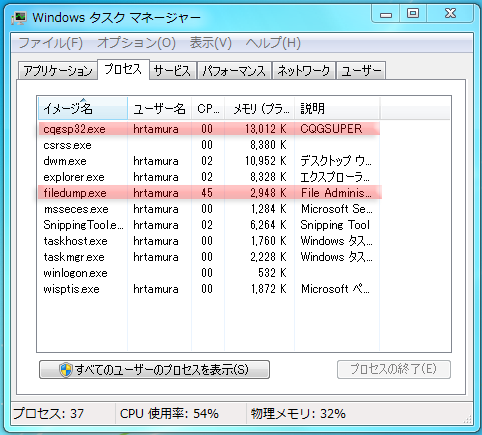Sort by メモリ column header

click(x=260, y=108)
